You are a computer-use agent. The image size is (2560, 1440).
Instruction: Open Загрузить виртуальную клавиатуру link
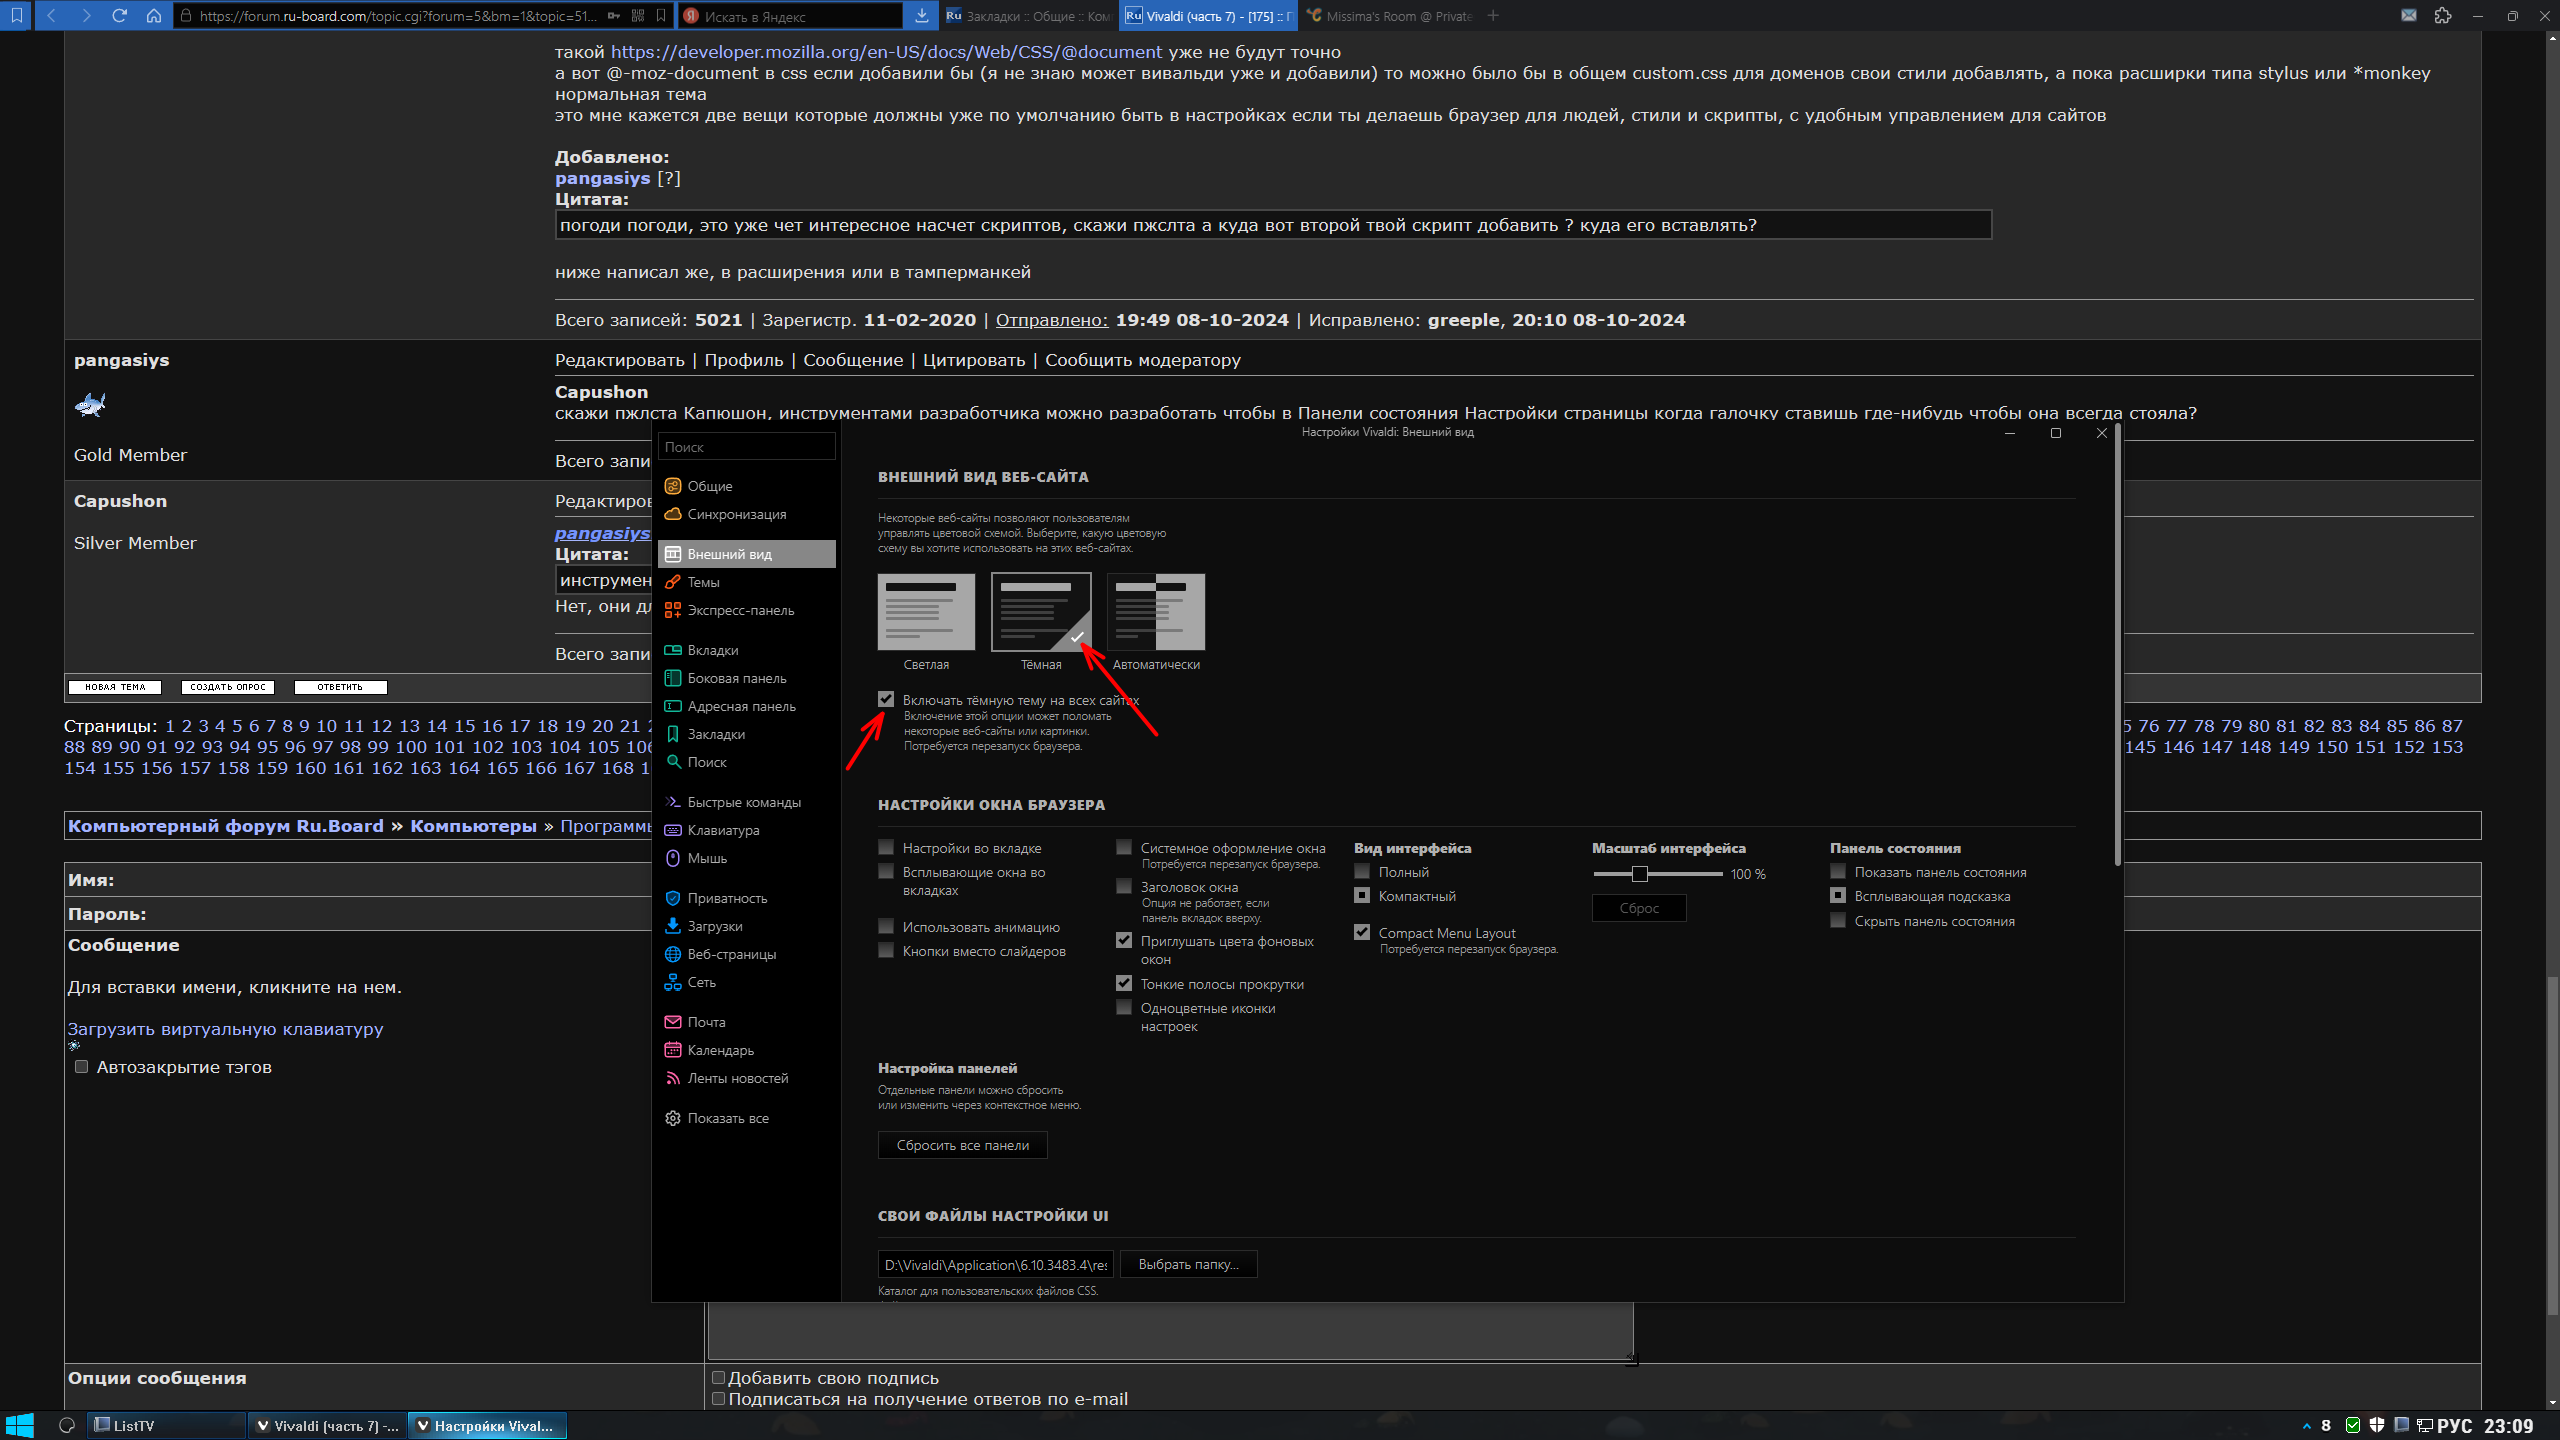tap(225, 1029)
